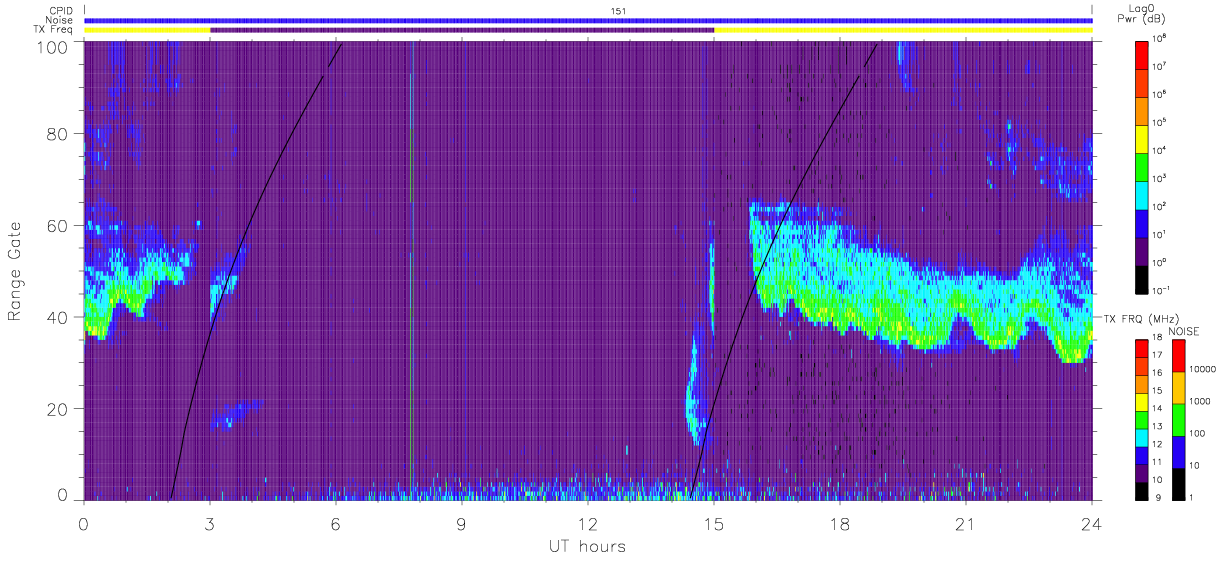Click the x-axis tick label '6'
This screenshot has width=1228, height=567.
tap(336, 523)
